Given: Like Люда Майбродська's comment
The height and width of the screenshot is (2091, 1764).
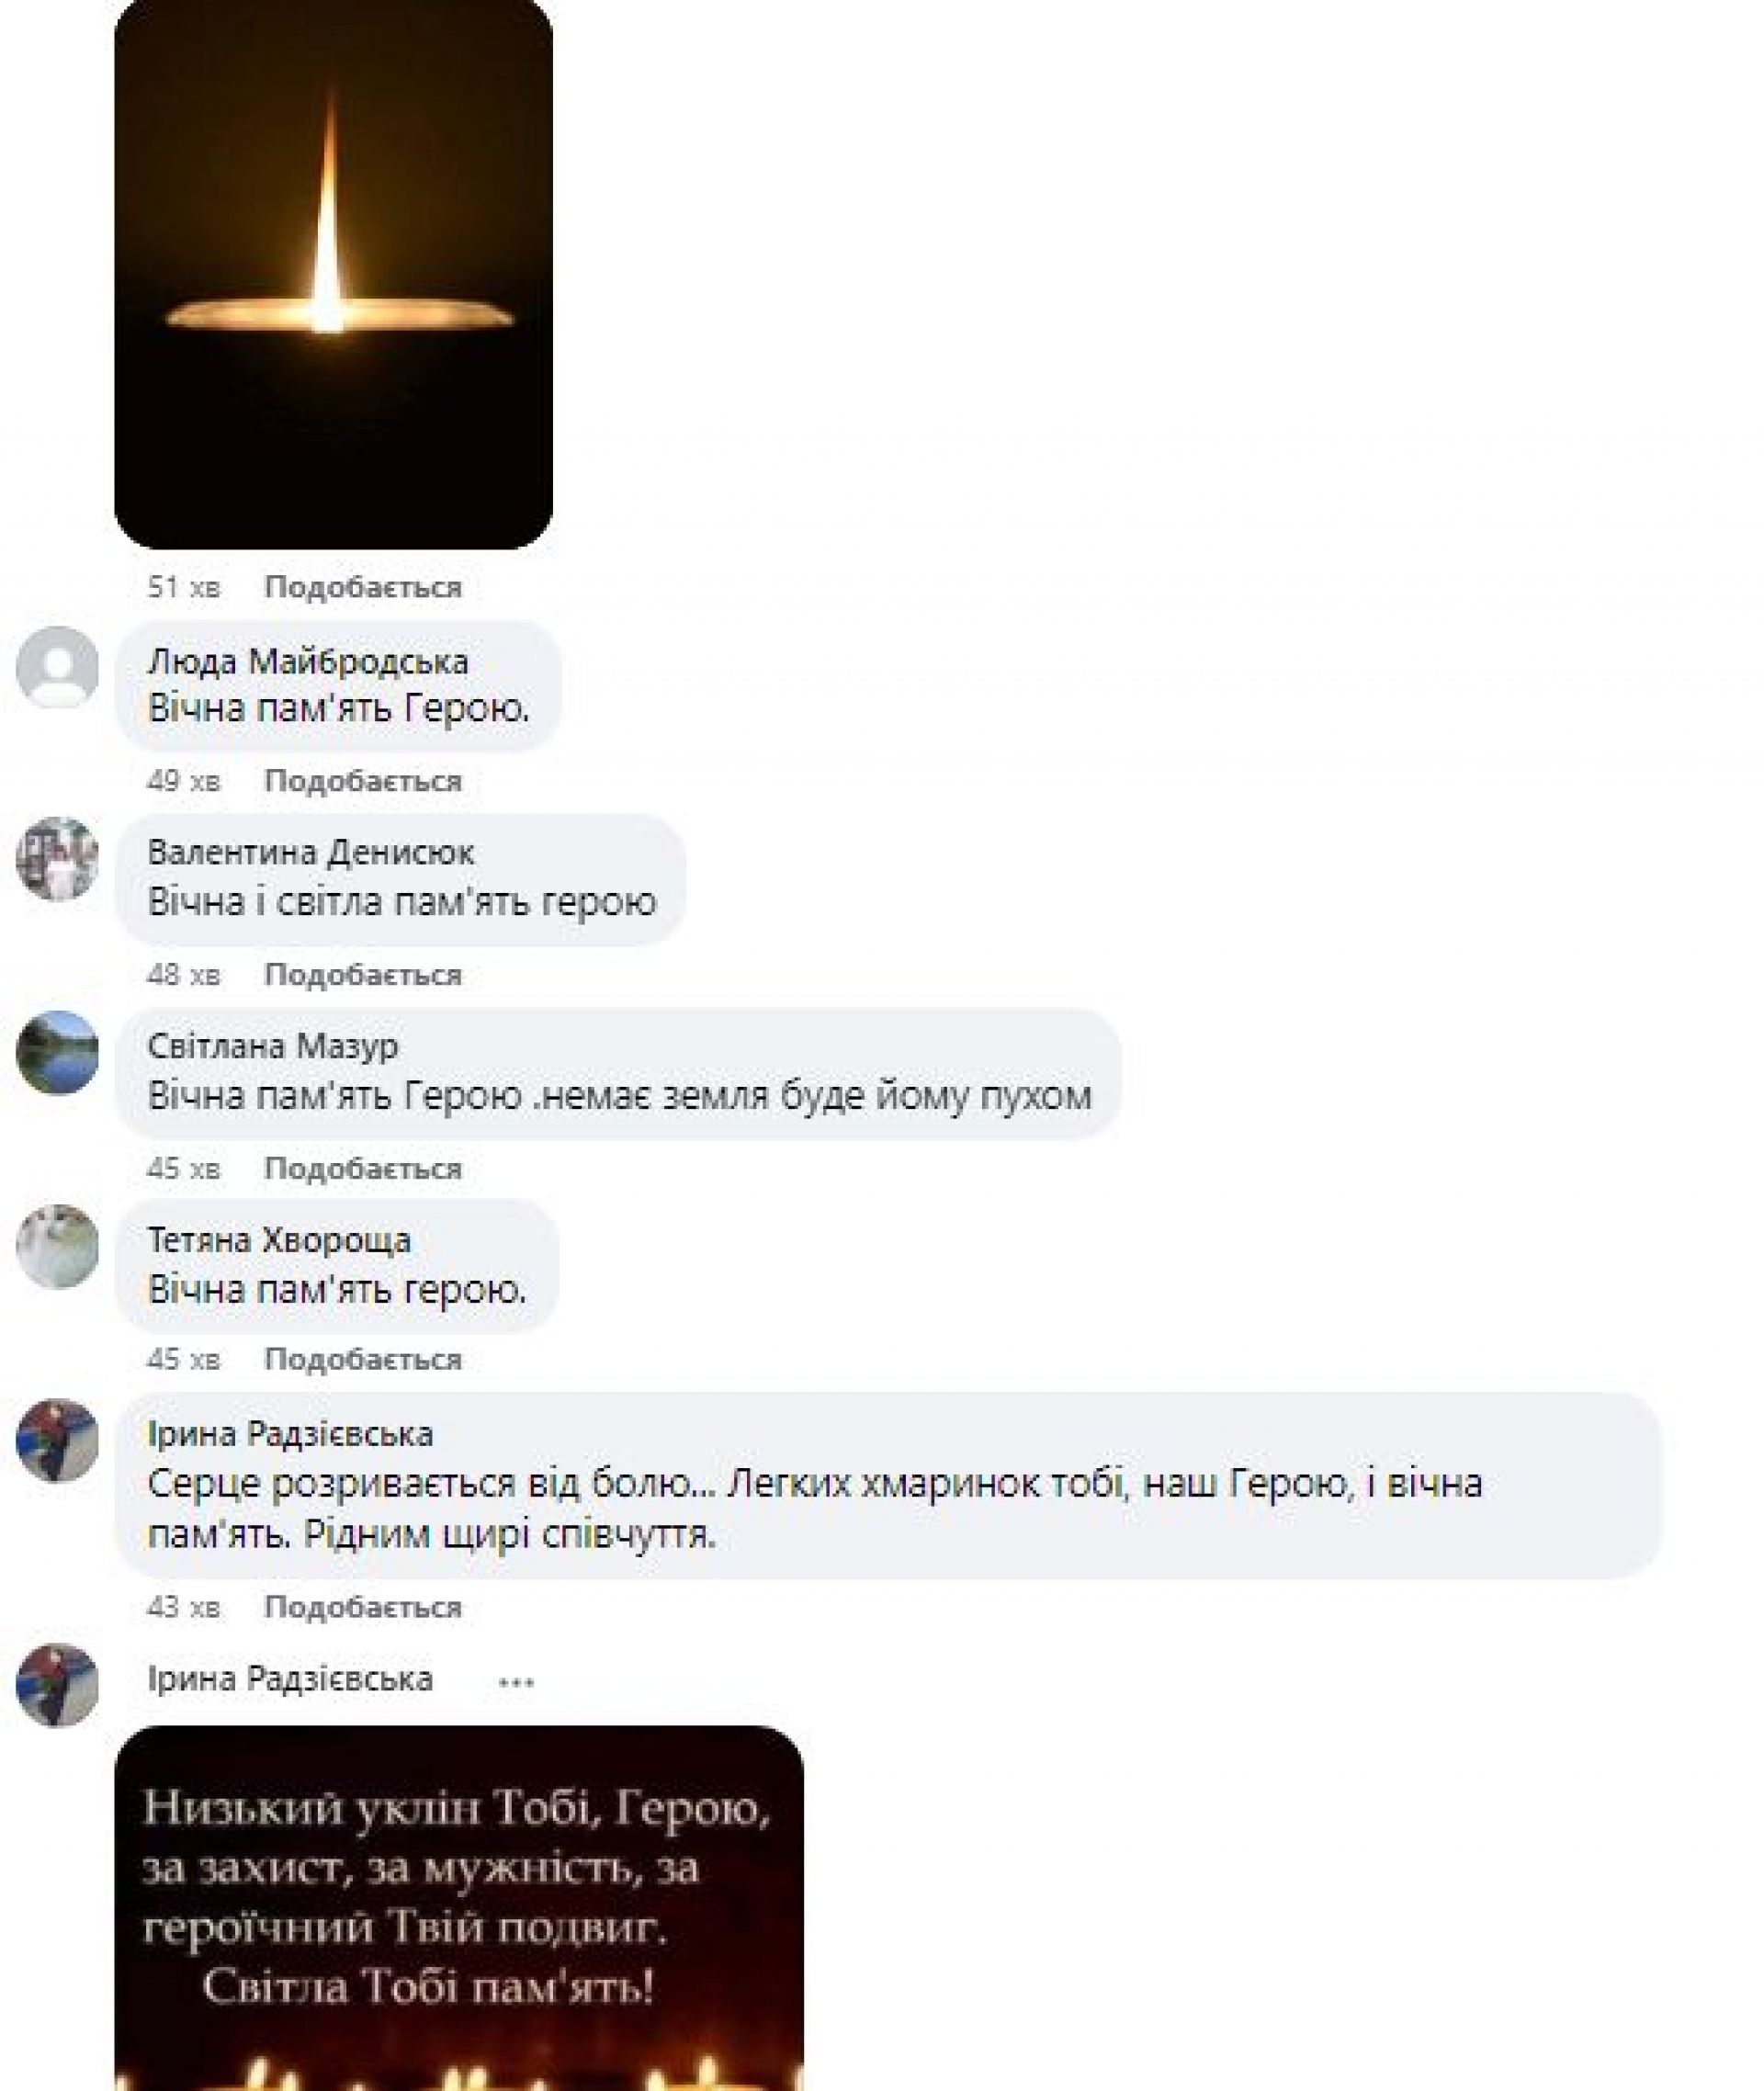Looking at the screenshot, I should click(x=363, y=781).
